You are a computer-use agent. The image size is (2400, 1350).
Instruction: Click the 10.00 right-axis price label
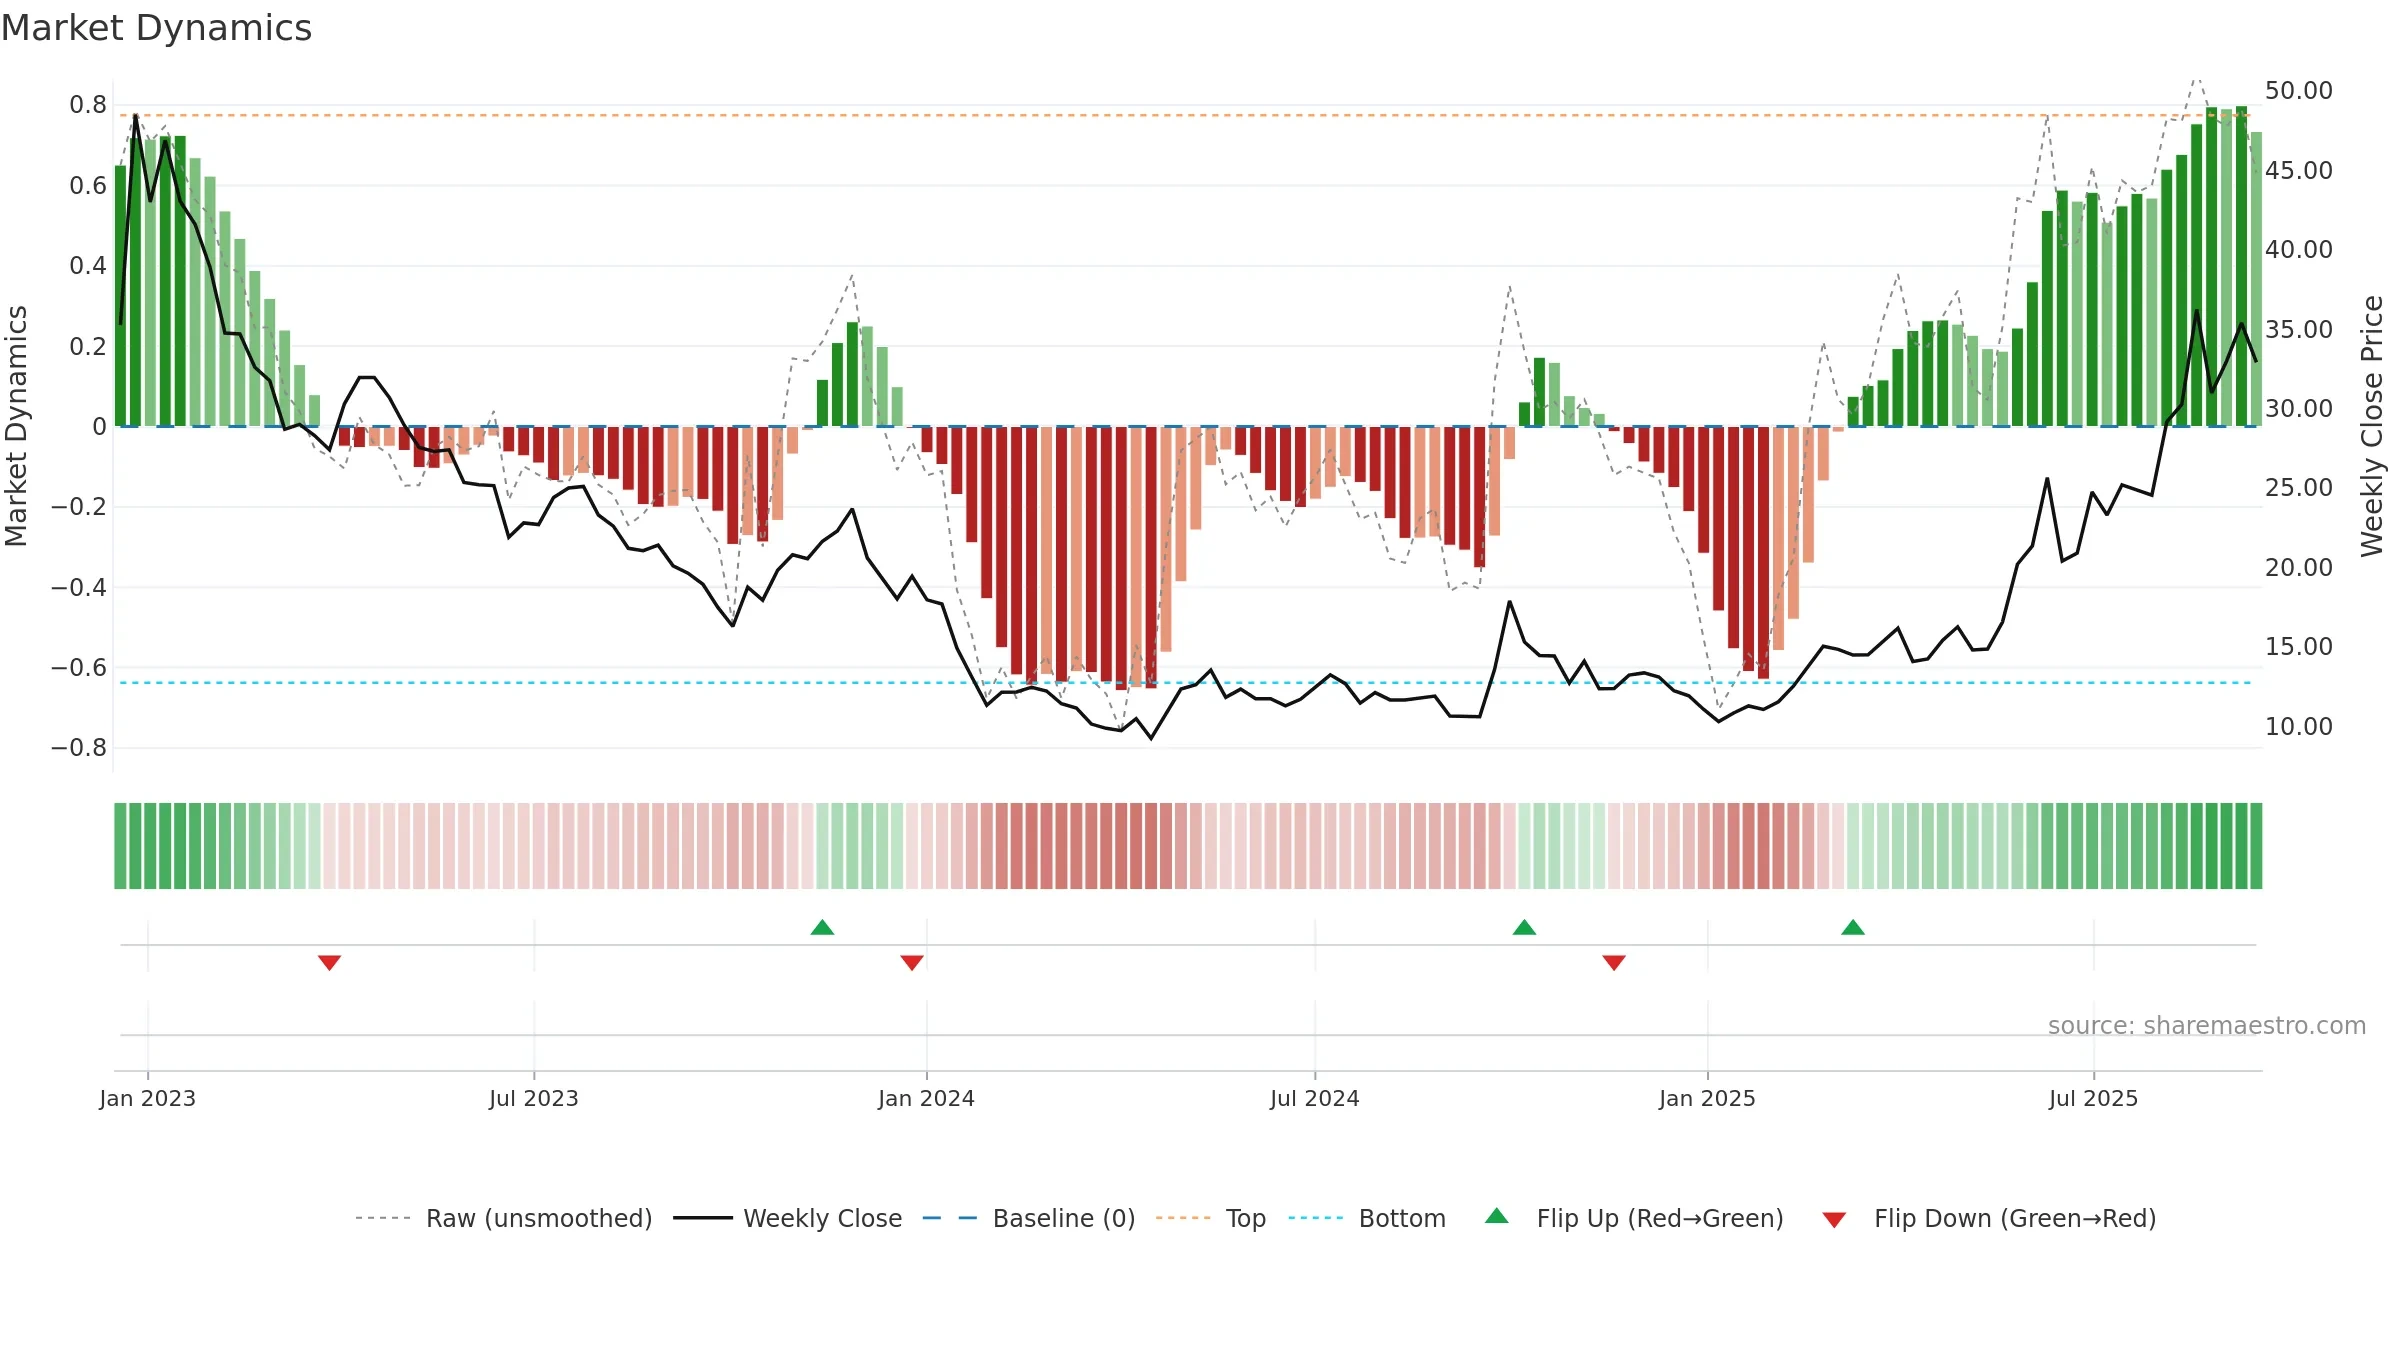[2299, 727]
